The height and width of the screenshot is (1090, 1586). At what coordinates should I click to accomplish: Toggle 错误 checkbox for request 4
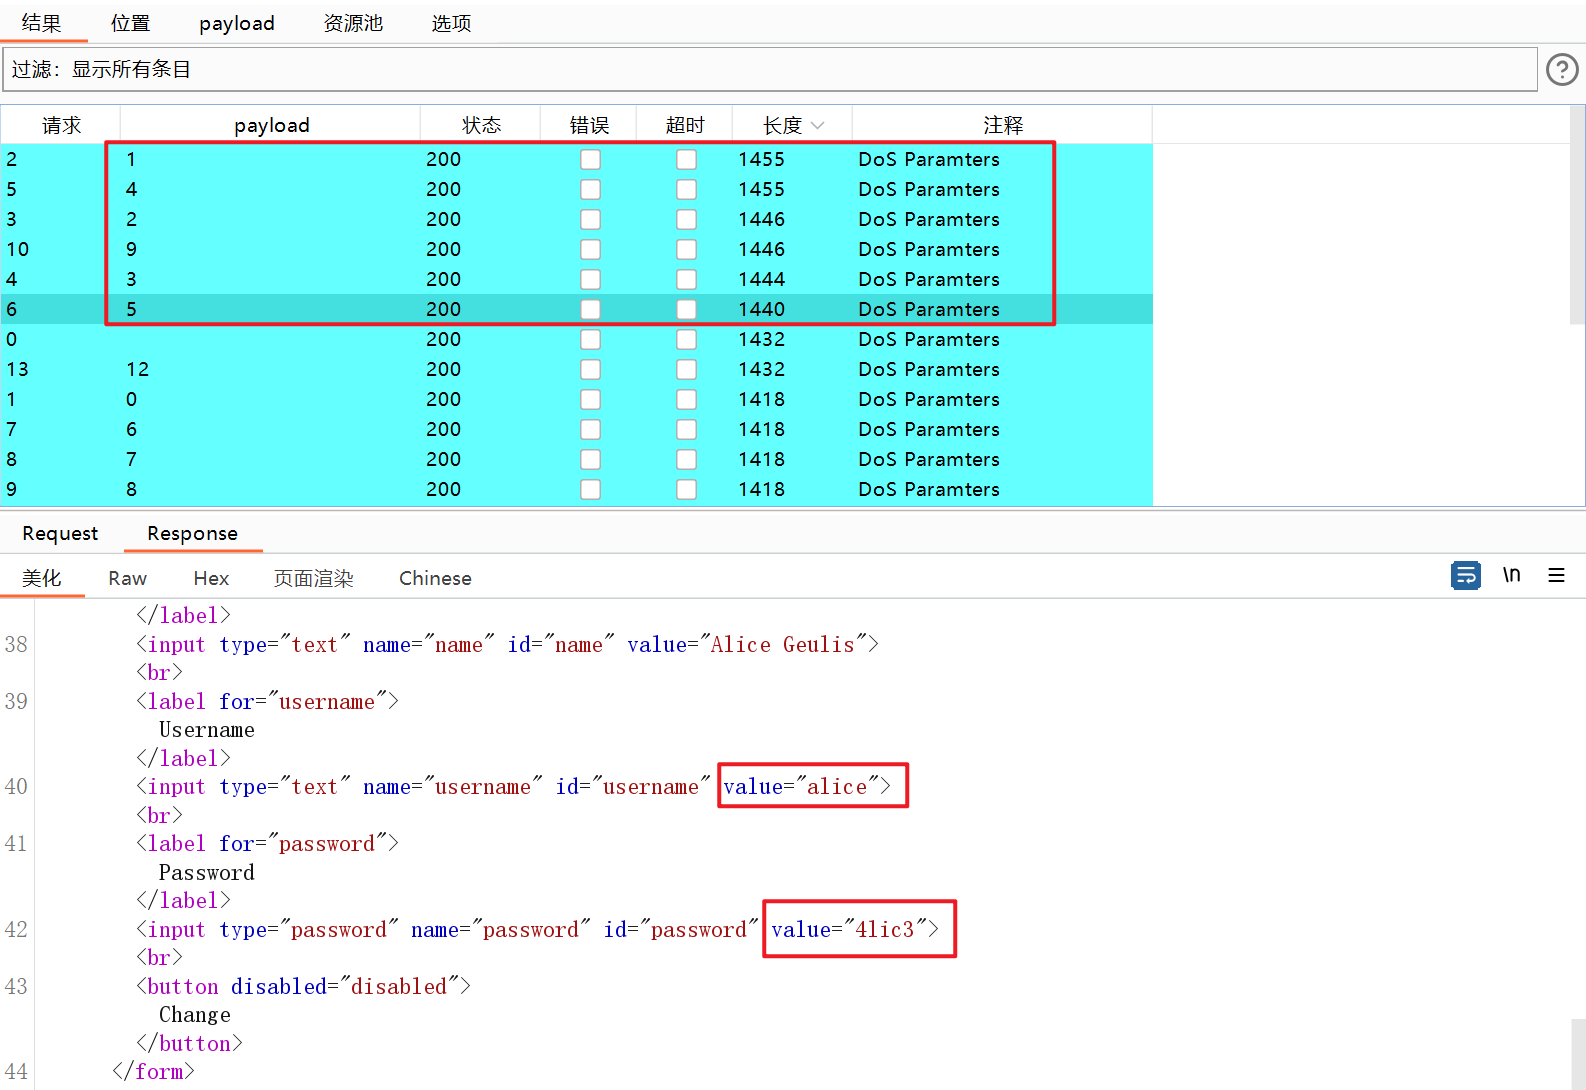click(591, 279)
